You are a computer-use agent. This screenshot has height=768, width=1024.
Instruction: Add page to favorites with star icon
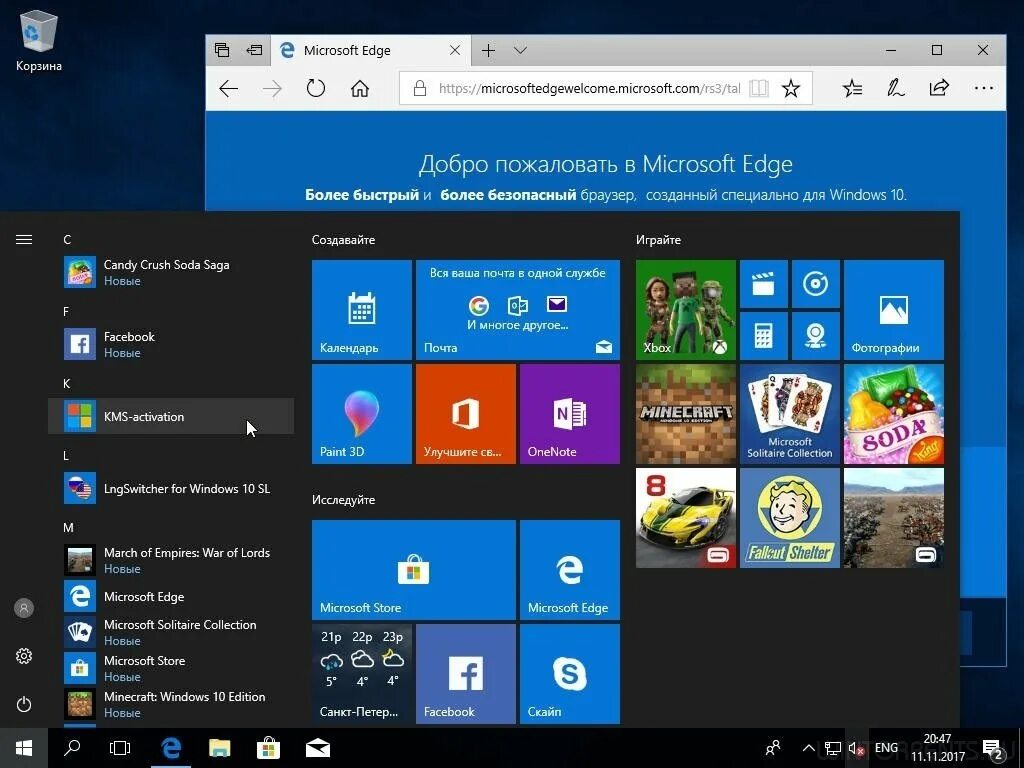(791, 88)
